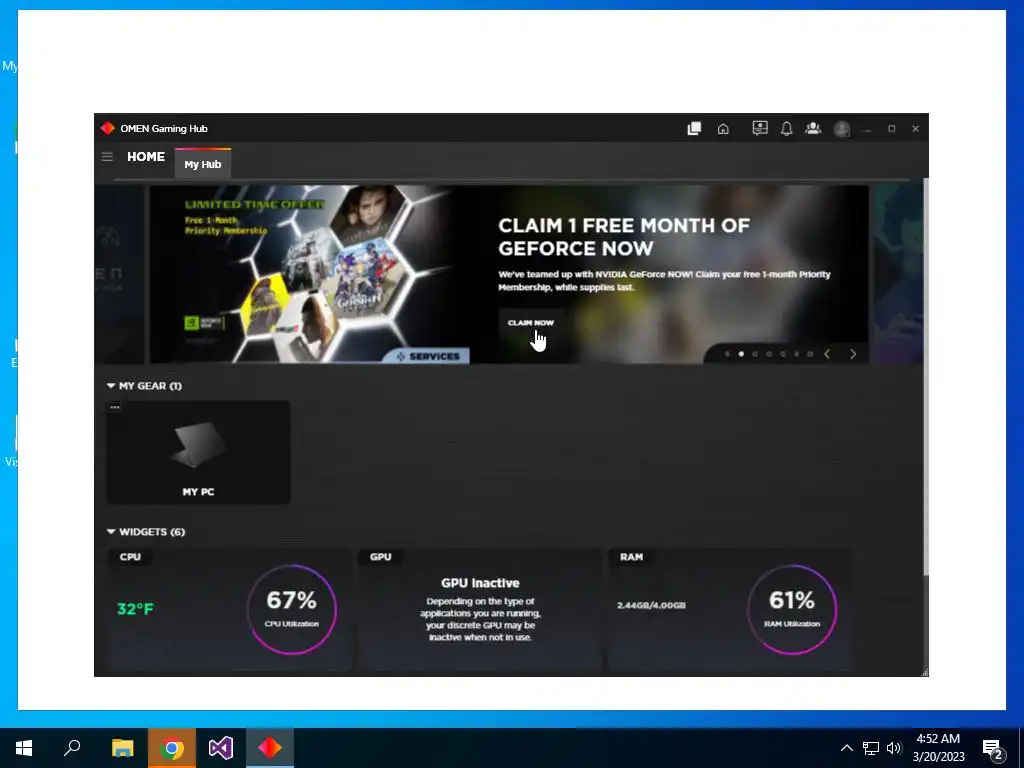Maximize the OMEN Gaming Hub window
Image resolution: width=1024 pixels, height=768 pixels.
[x=891, y=129]
